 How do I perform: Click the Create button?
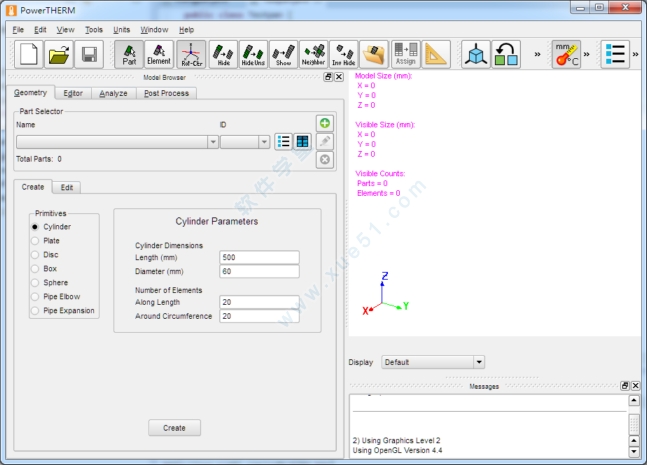(x=175, y=428)
